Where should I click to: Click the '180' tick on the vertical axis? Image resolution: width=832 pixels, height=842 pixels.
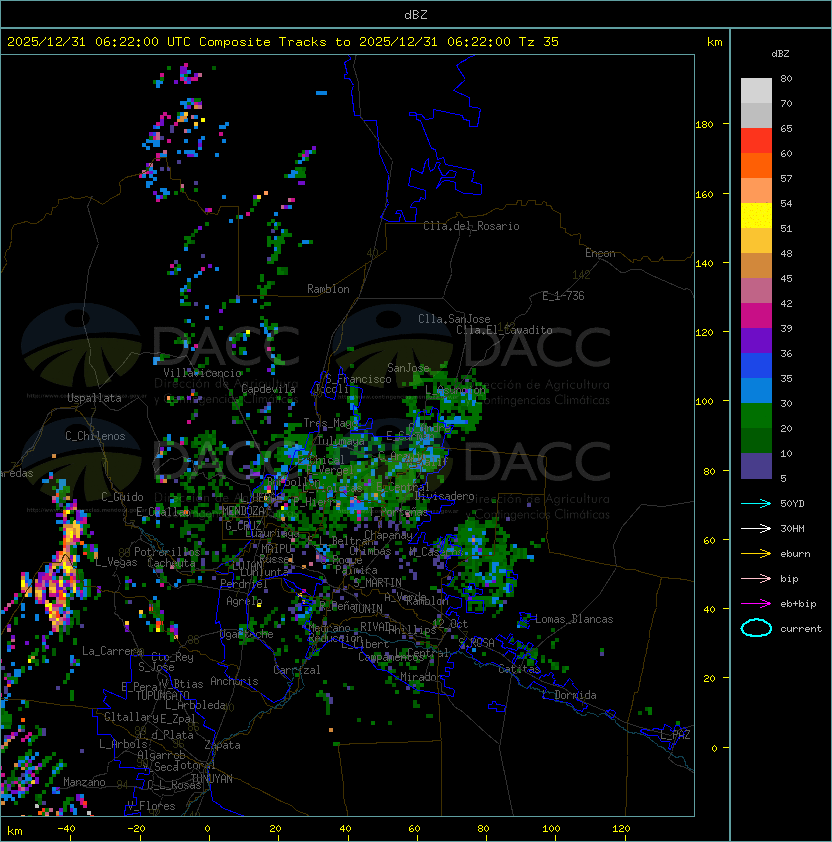coord(704,125)
